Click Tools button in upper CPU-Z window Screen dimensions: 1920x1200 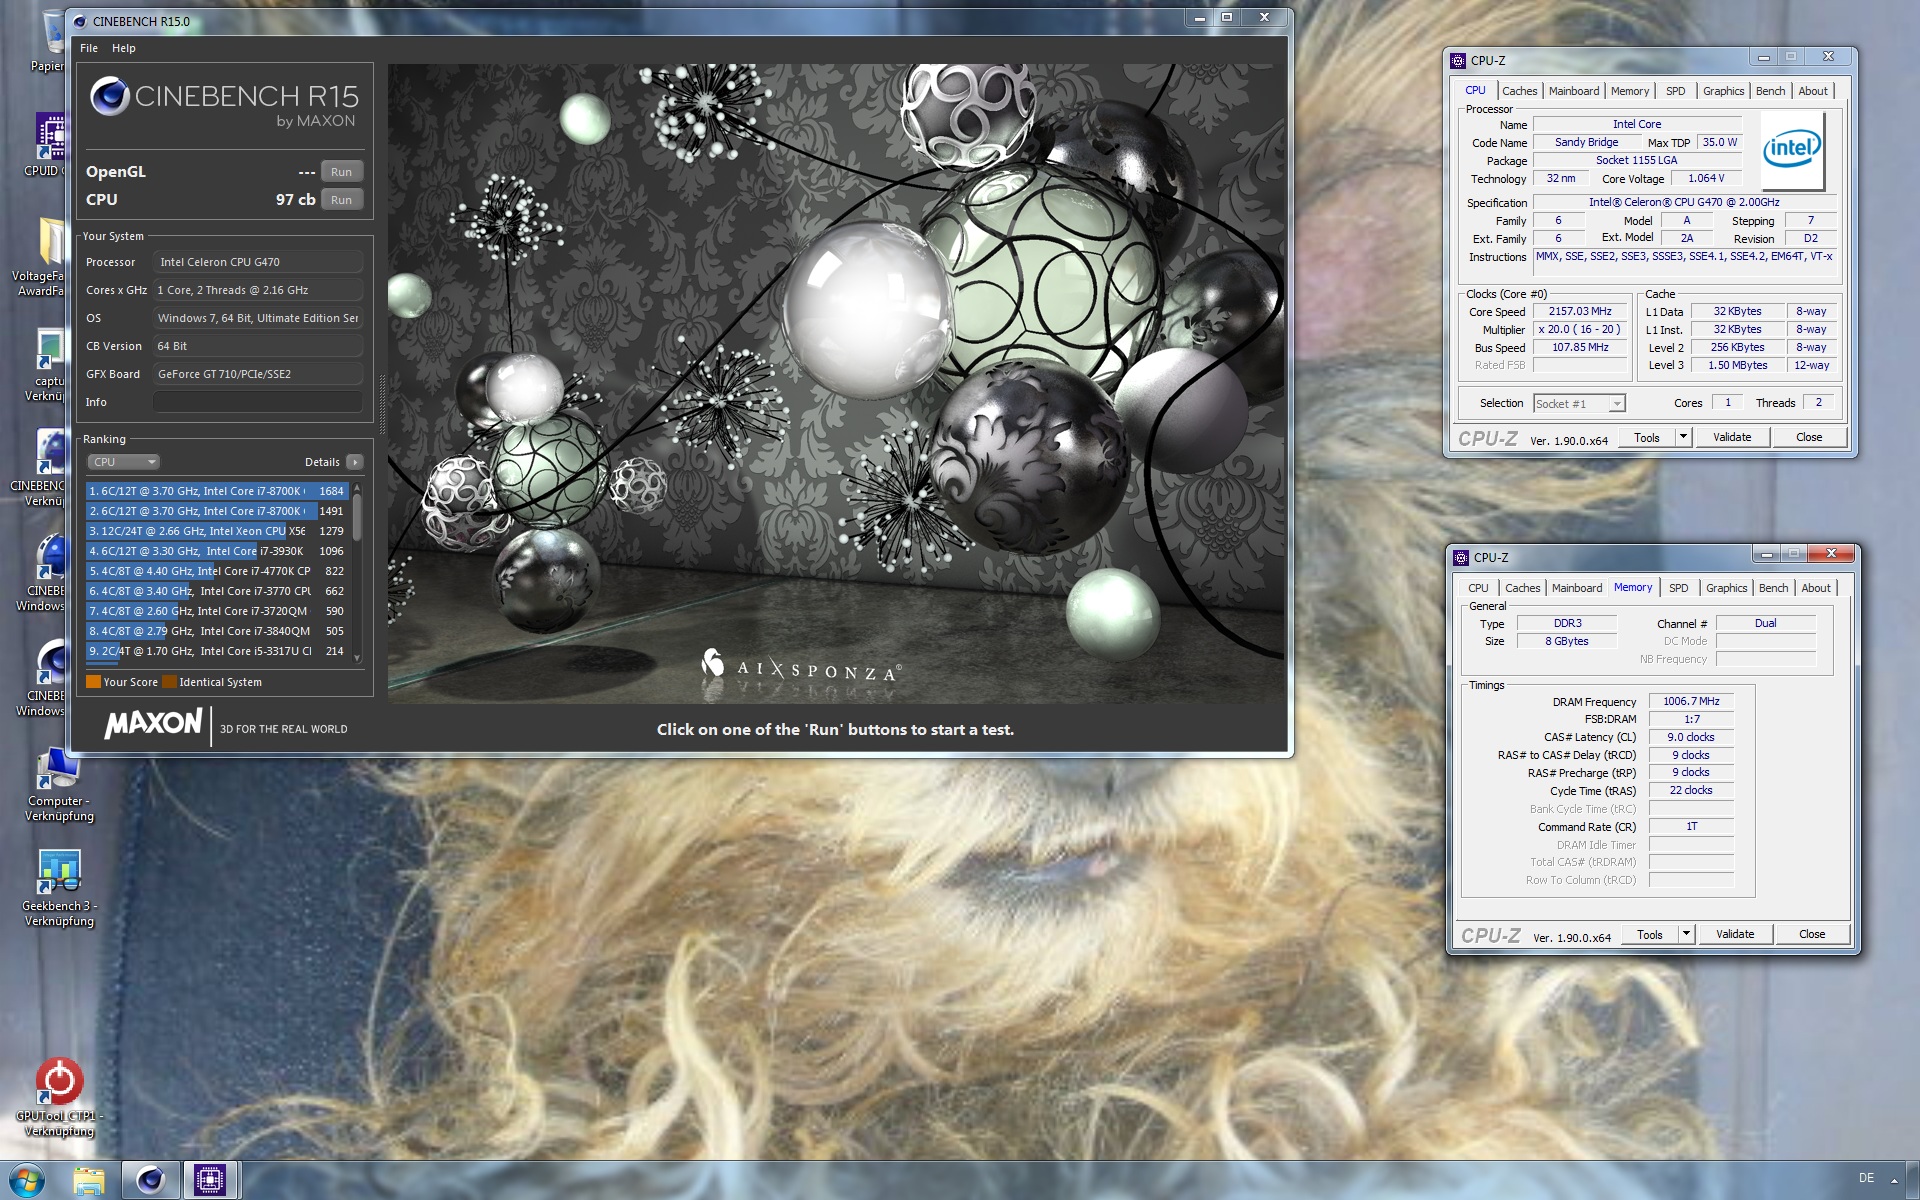coord(1647,437)
